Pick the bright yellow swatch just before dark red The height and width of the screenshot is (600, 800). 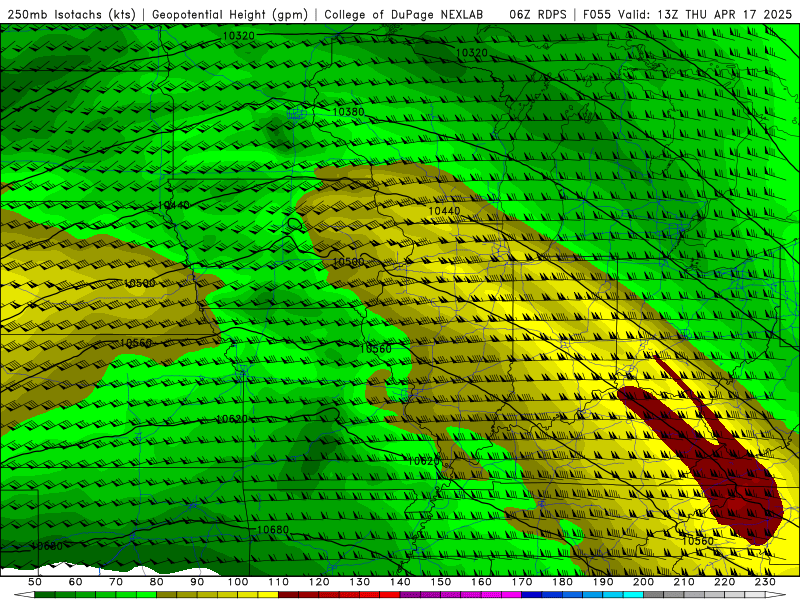(268, 595)
